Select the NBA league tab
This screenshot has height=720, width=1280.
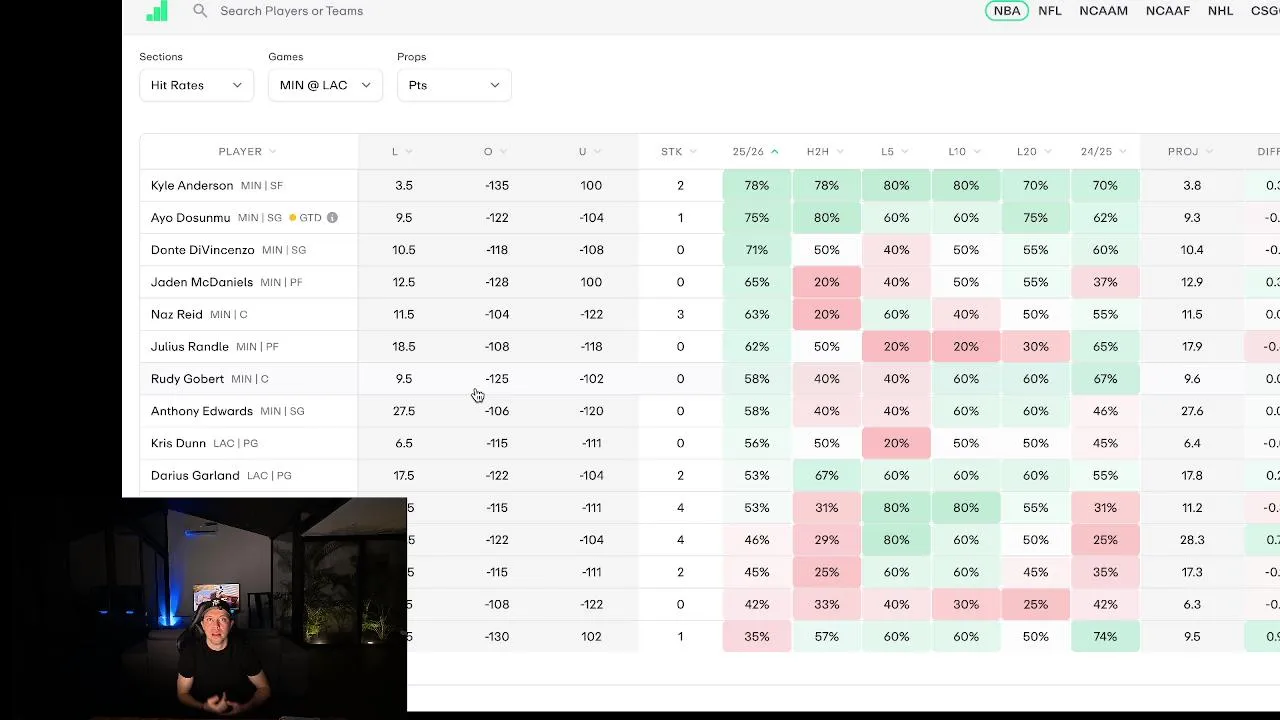[1006, 11]
